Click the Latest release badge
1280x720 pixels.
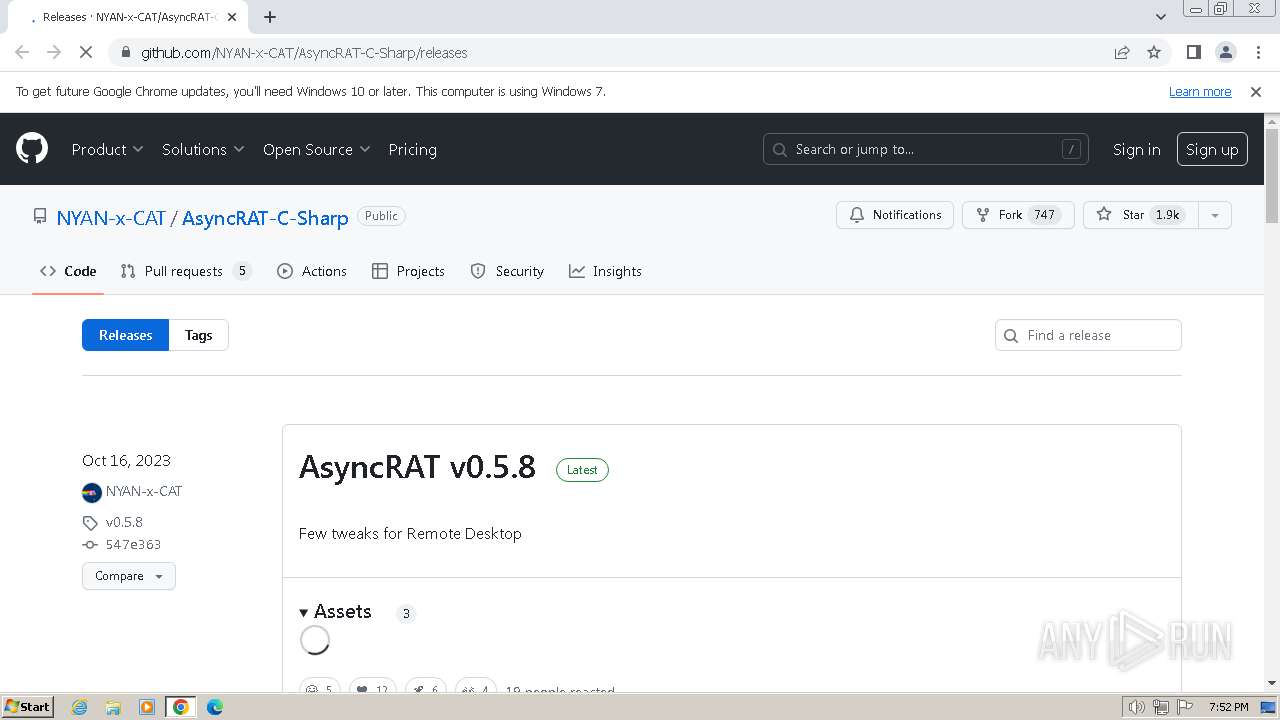click(x=582, y=470)
